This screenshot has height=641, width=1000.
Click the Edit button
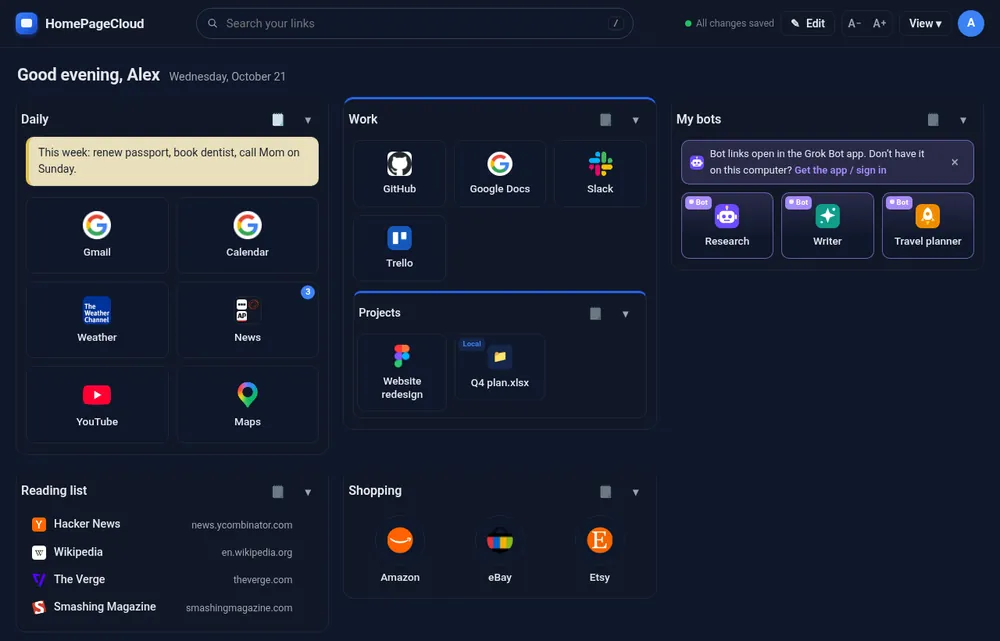tap(808, 24)
